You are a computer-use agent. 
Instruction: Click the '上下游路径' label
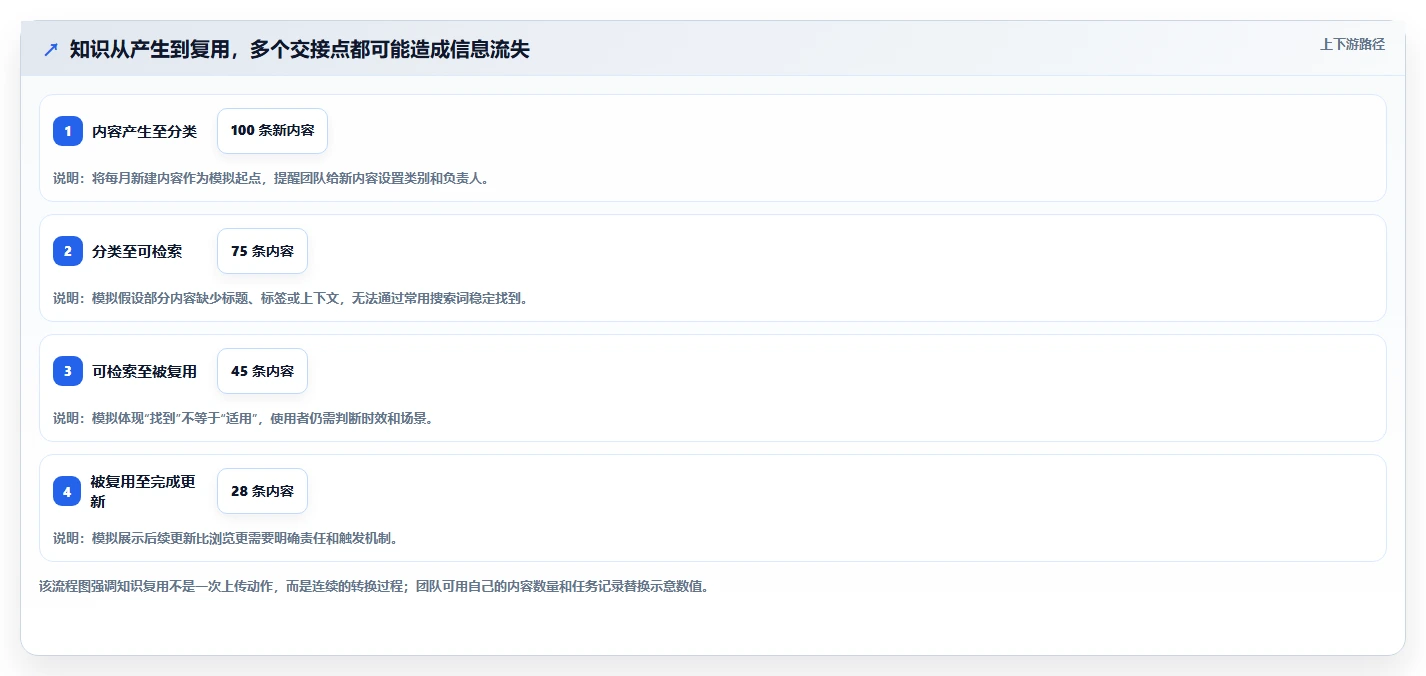pos(1352,44)
